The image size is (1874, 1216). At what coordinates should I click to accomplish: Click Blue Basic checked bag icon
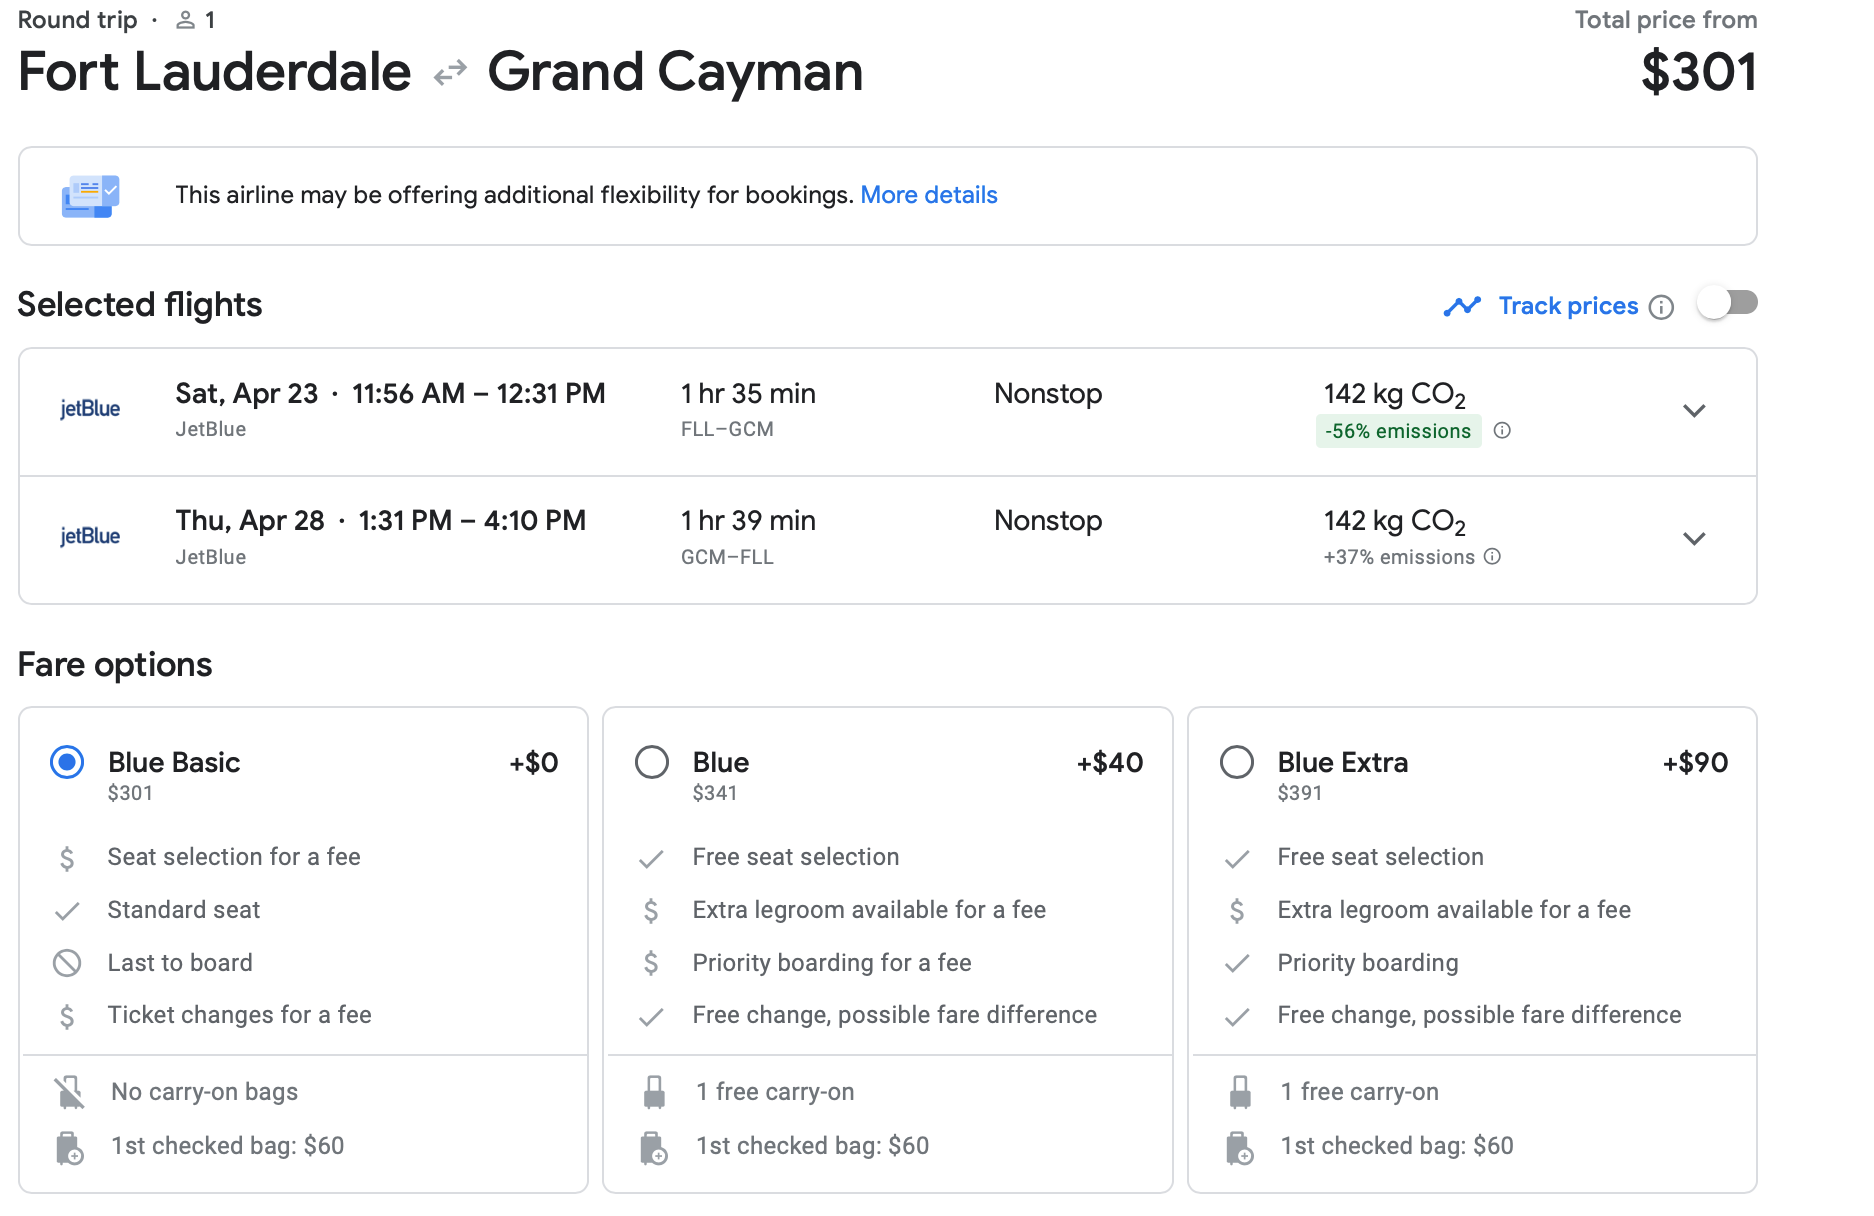pos(69,1148)
